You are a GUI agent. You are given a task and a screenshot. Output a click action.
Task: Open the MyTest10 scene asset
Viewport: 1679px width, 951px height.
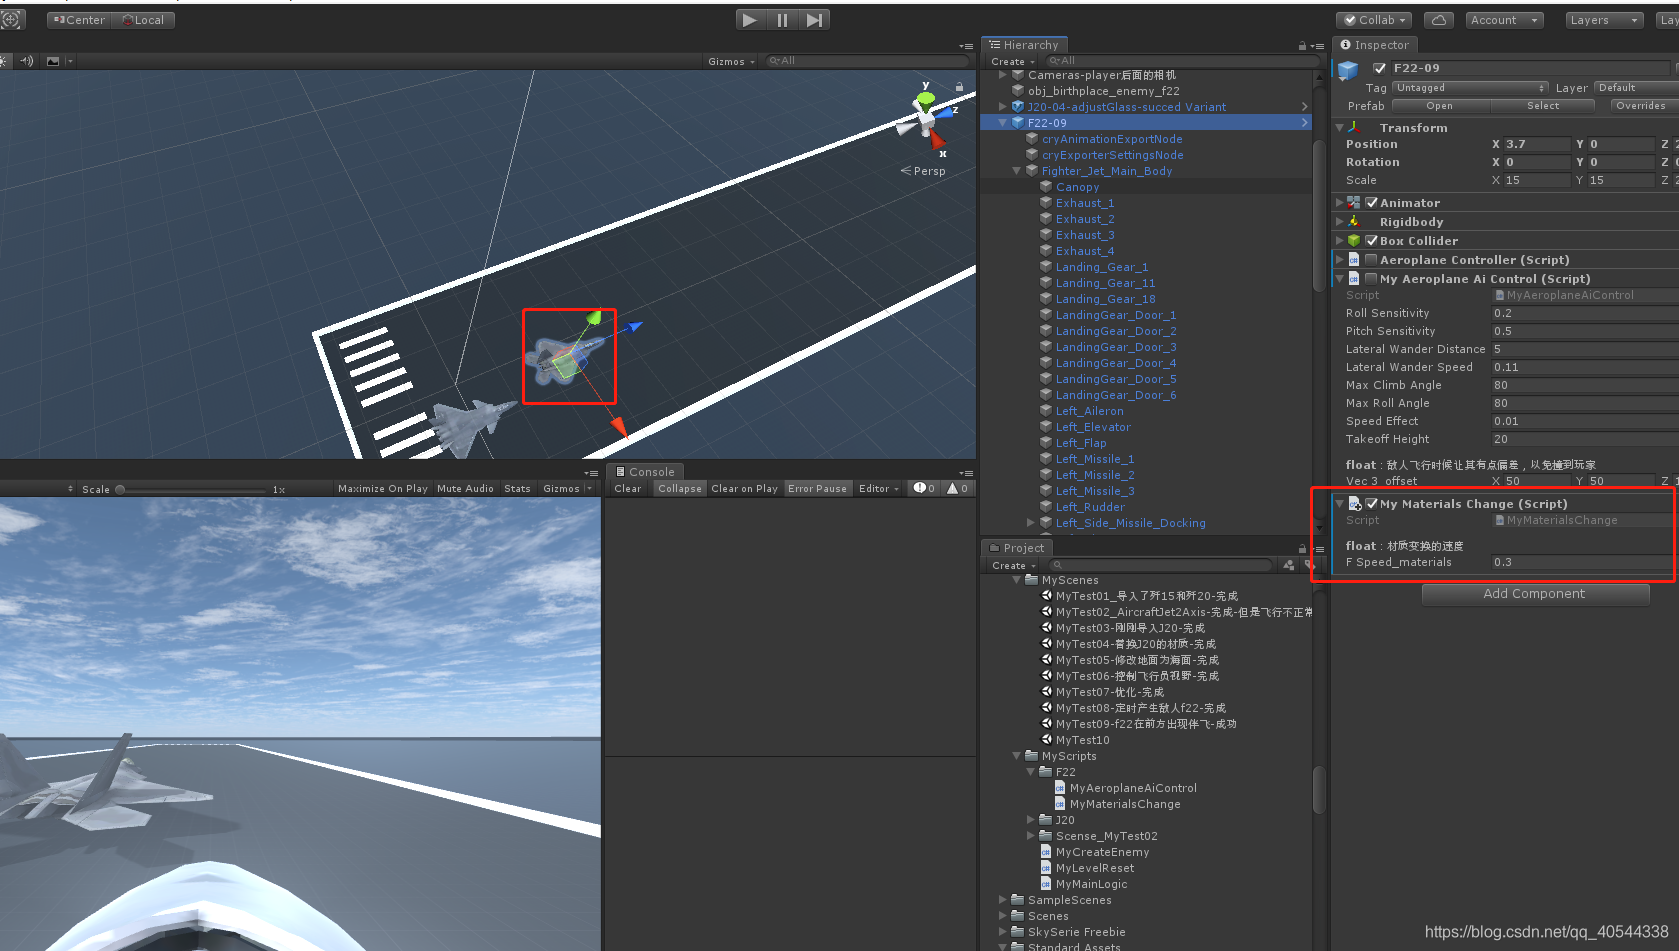(1082, 740)
